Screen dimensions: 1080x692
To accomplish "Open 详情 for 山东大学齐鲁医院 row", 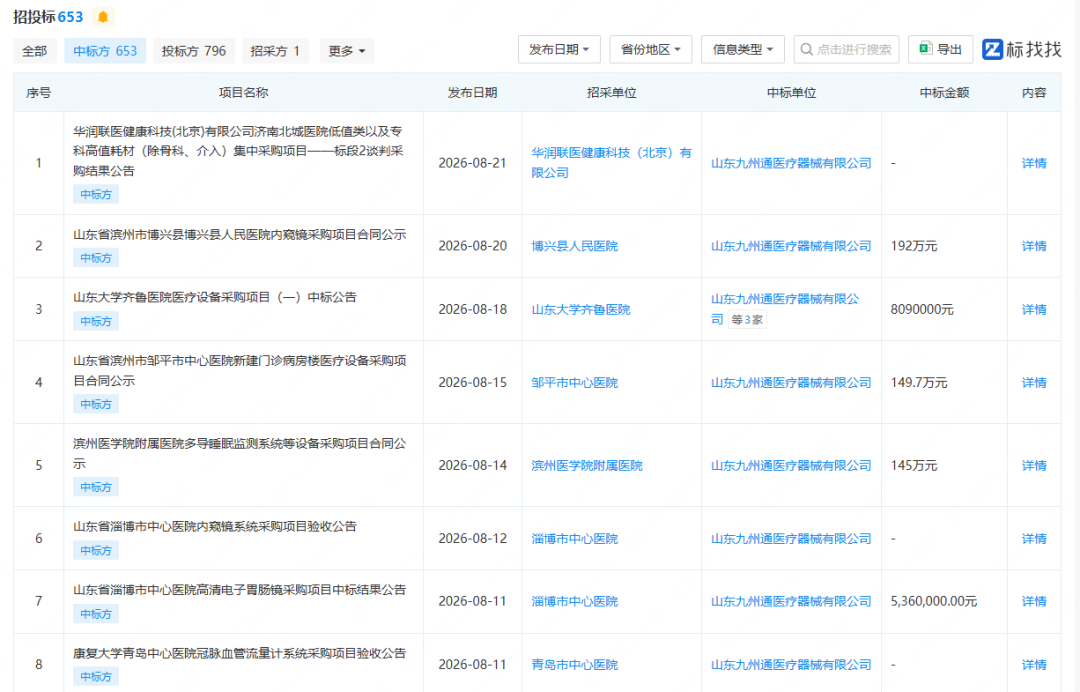I will point(1034,309).
